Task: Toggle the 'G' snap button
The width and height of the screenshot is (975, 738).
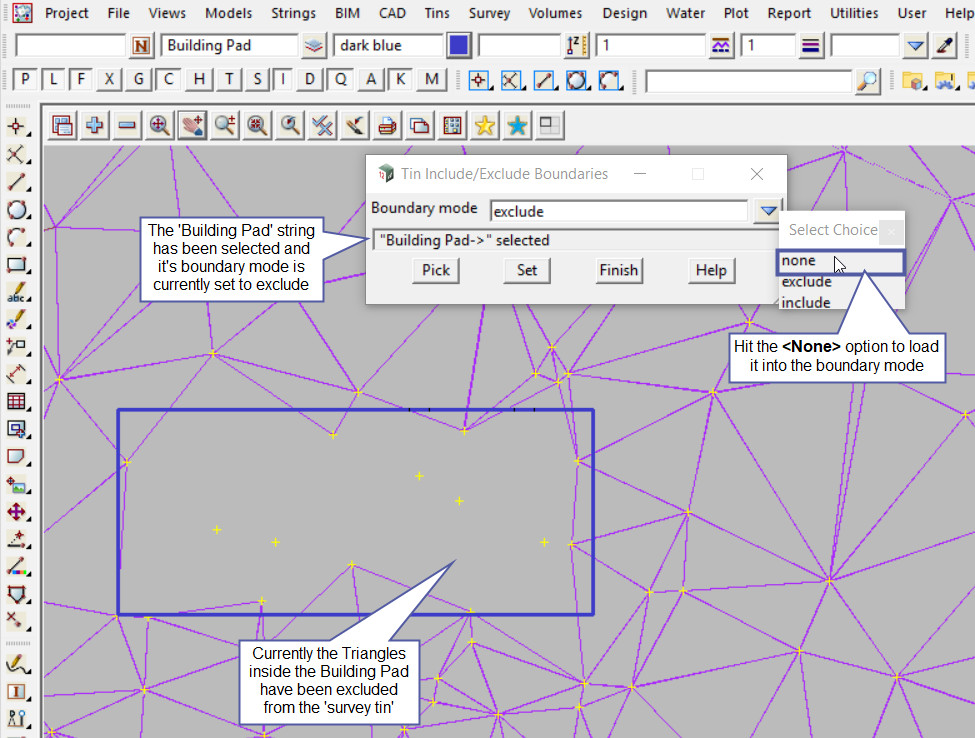Action: [x=140, y=80]
